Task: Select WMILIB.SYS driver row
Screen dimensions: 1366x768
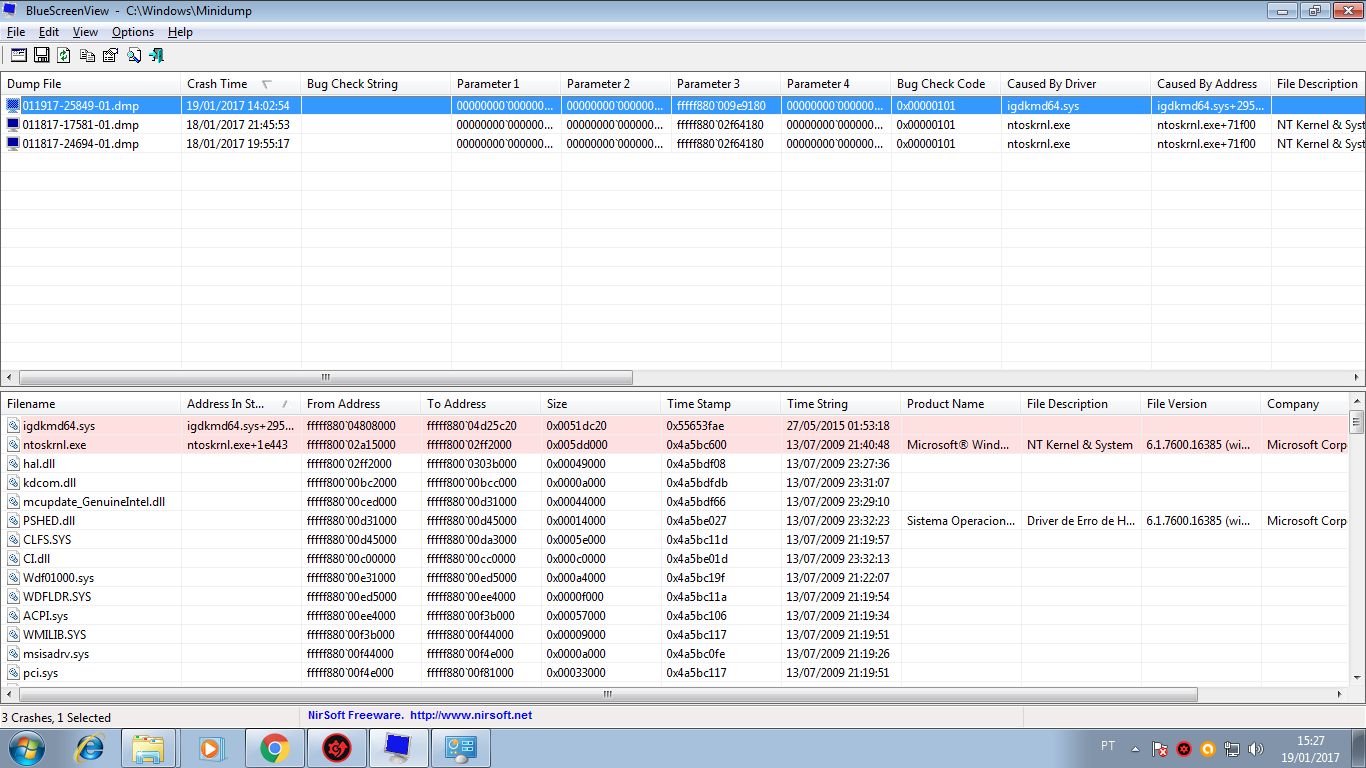Action: tap(674, 635)
